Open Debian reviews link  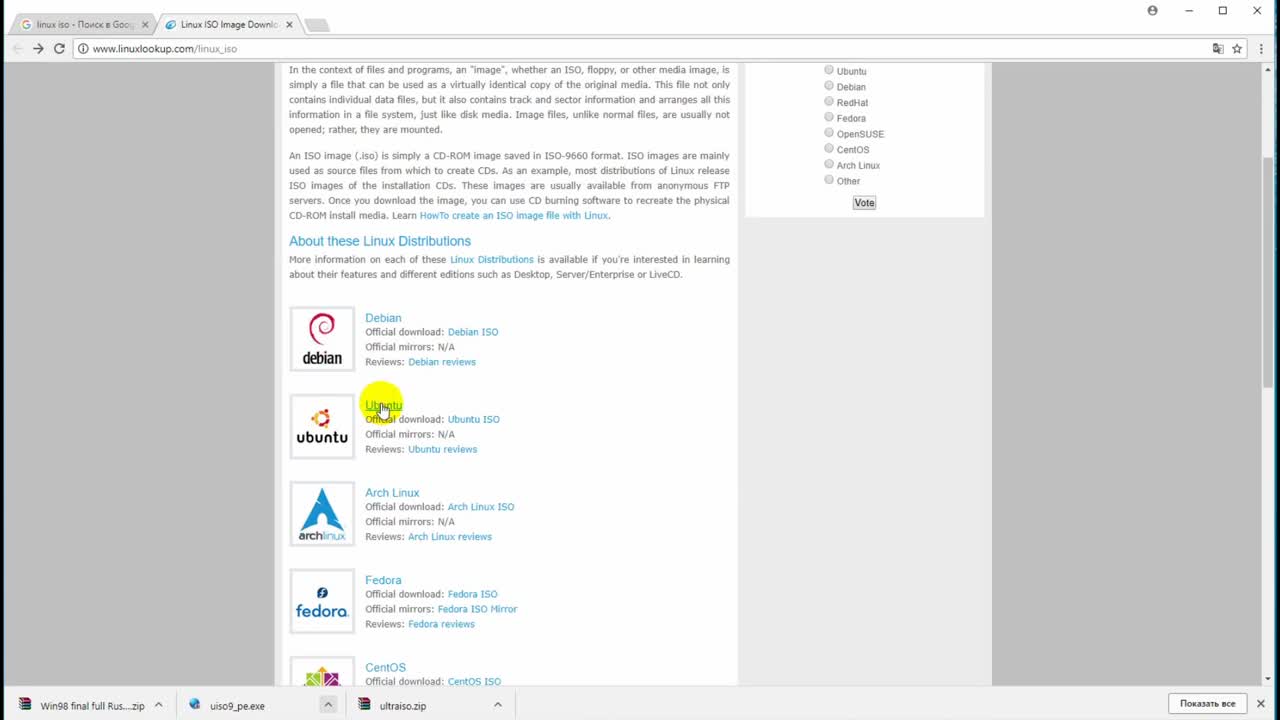(x=442, y=362)
